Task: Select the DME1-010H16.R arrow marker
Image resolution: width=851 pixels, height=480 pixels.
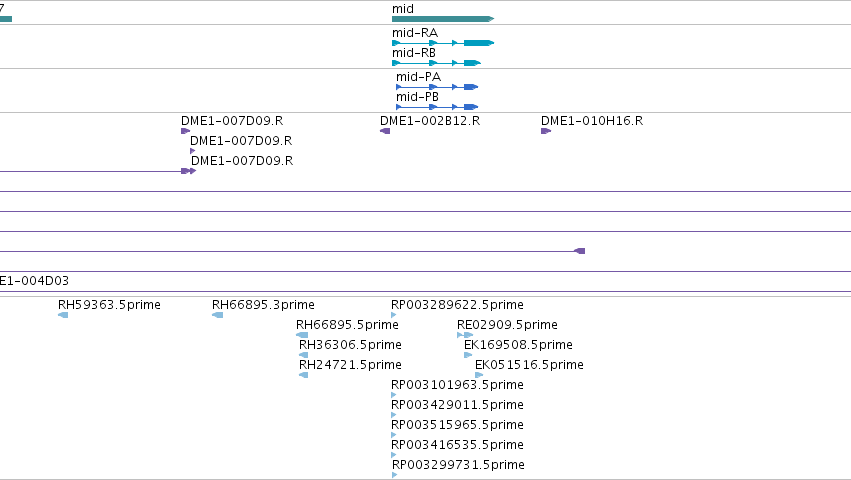Action: point(546,131)
